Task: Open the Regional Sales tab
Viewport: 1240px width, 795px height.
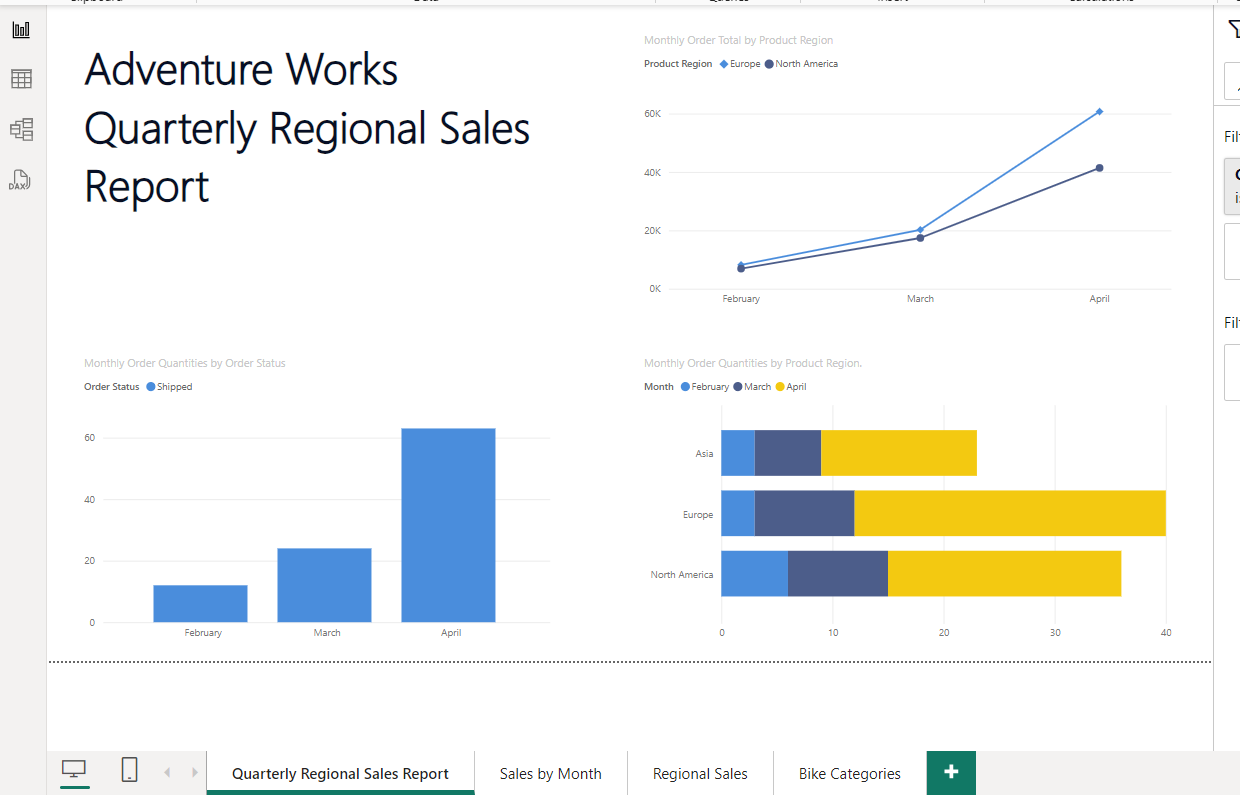Action: pyautogui.click(x=700, y=773)
